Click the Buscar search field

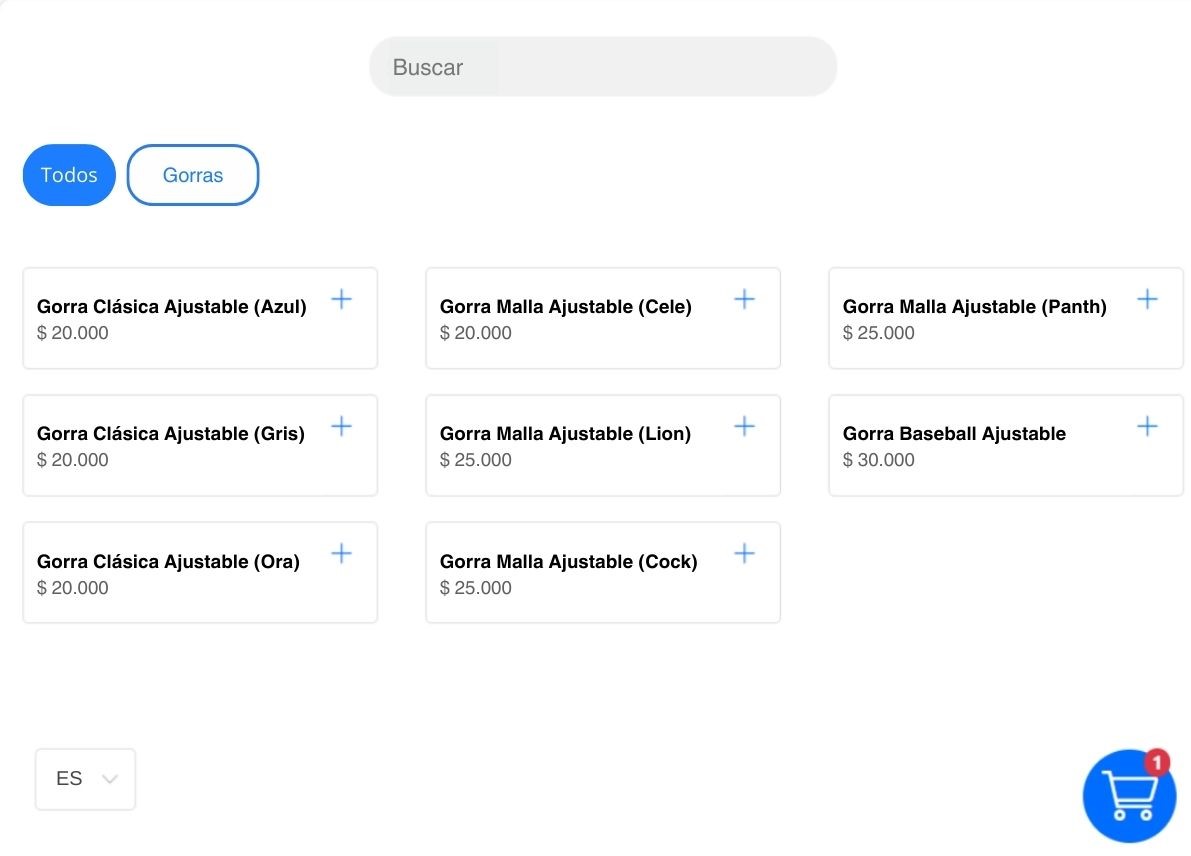[603, 67]
